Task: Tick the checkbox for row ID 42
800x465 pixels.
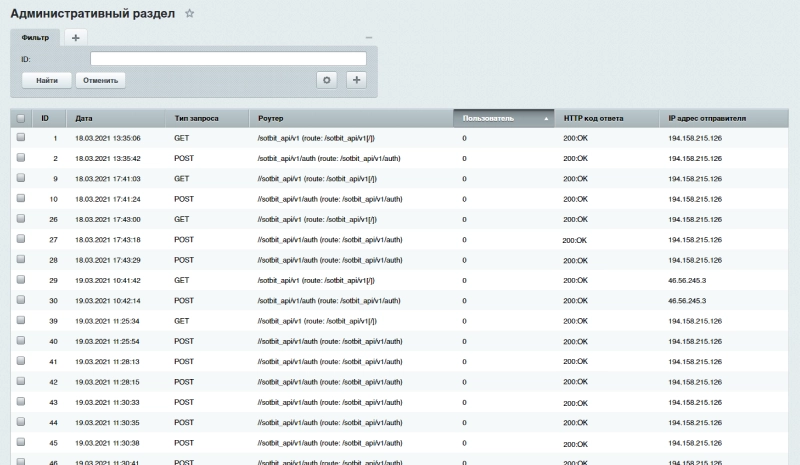Action: pyautogui.click(x=21, y=382)
